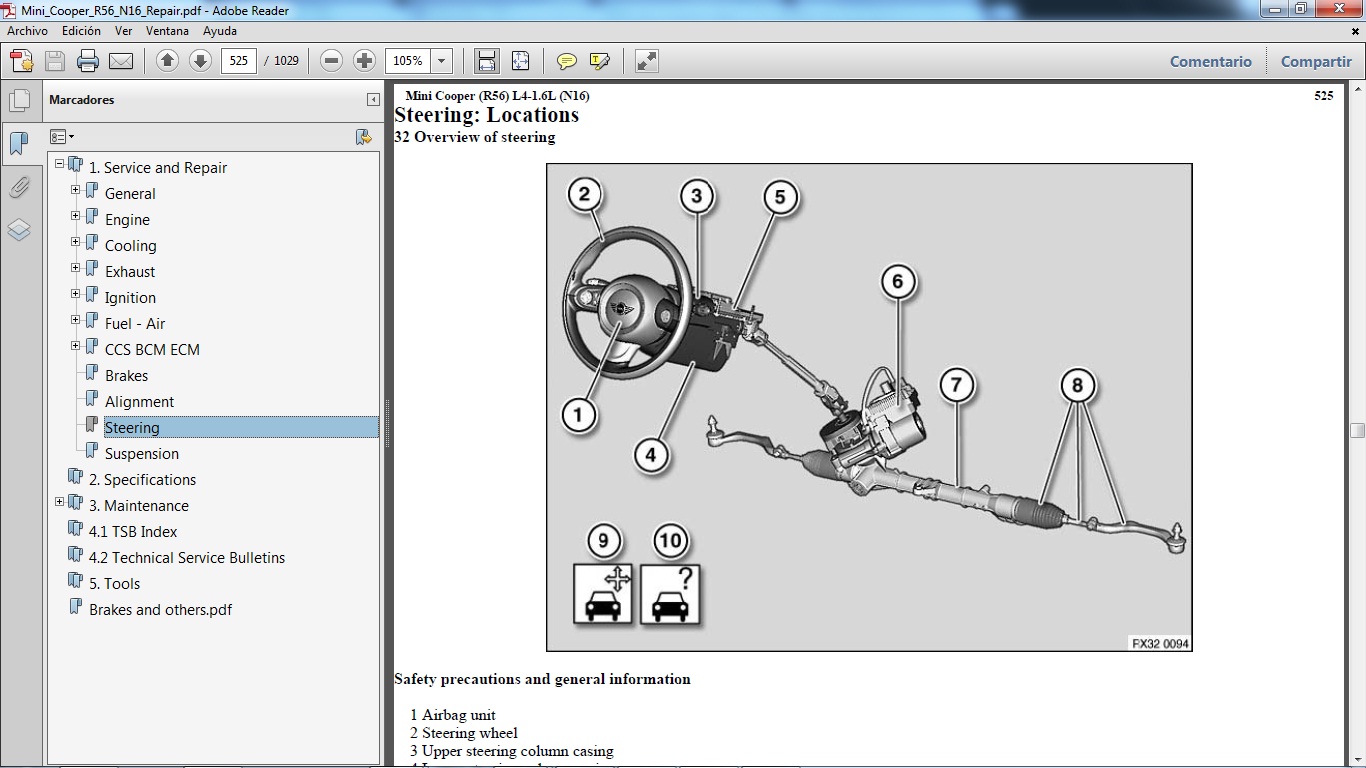The width and height of the screenshot is (1366, 768).
Task: Print the document with printer icon
Action: click(88, 61)
